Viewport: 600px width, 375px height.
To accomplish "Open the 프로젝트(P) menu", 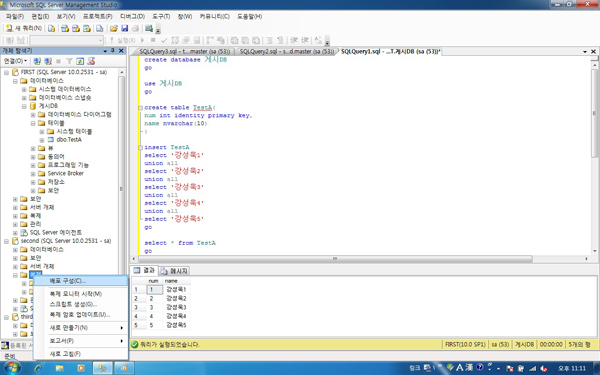I will (98, 16).
